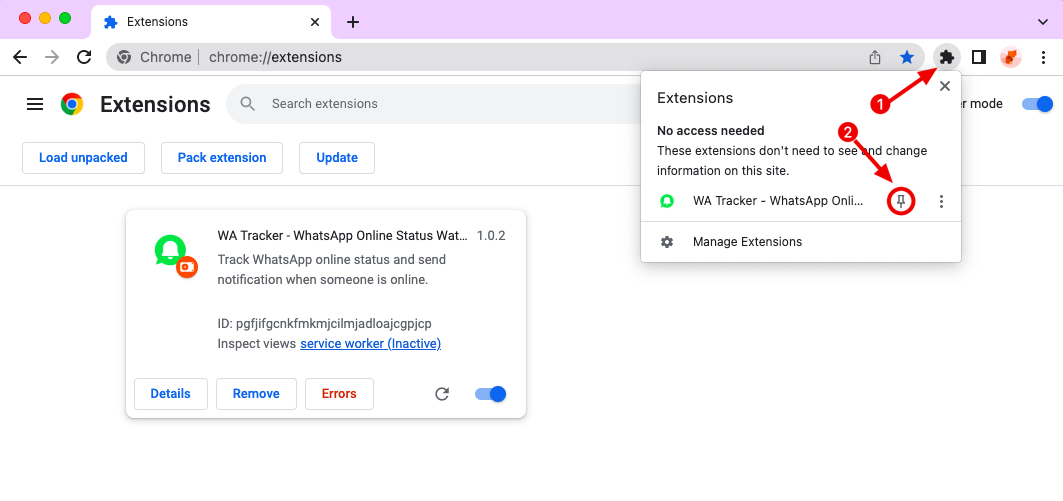This screenshot has width=1063, height=501.
Task: Click the Chrome logo beside Extensions
Action: 72,104
